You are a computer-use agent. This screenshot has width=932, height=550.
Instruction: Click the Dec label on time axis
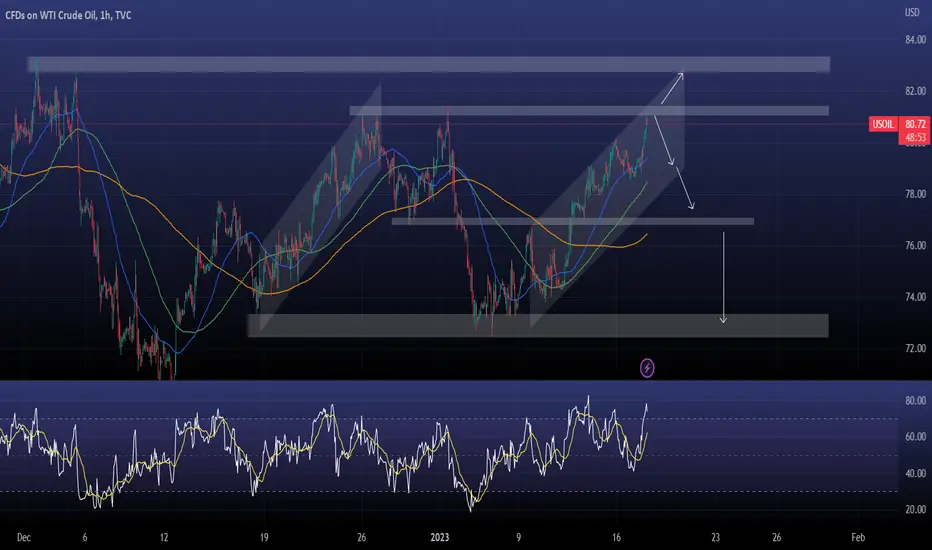coord(23,538)
